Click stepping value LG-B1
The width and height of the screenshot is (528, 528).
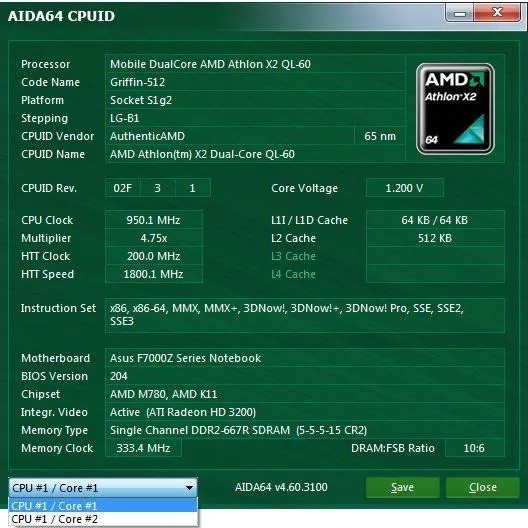(x=255, y=118)
